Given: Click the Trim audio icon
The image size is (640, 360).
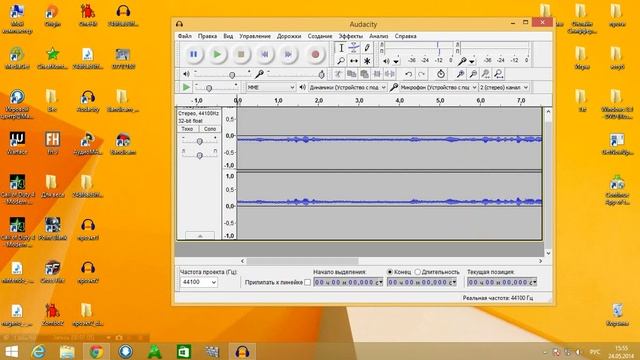Looking at the screenshot, I should [x=377, y=74].
